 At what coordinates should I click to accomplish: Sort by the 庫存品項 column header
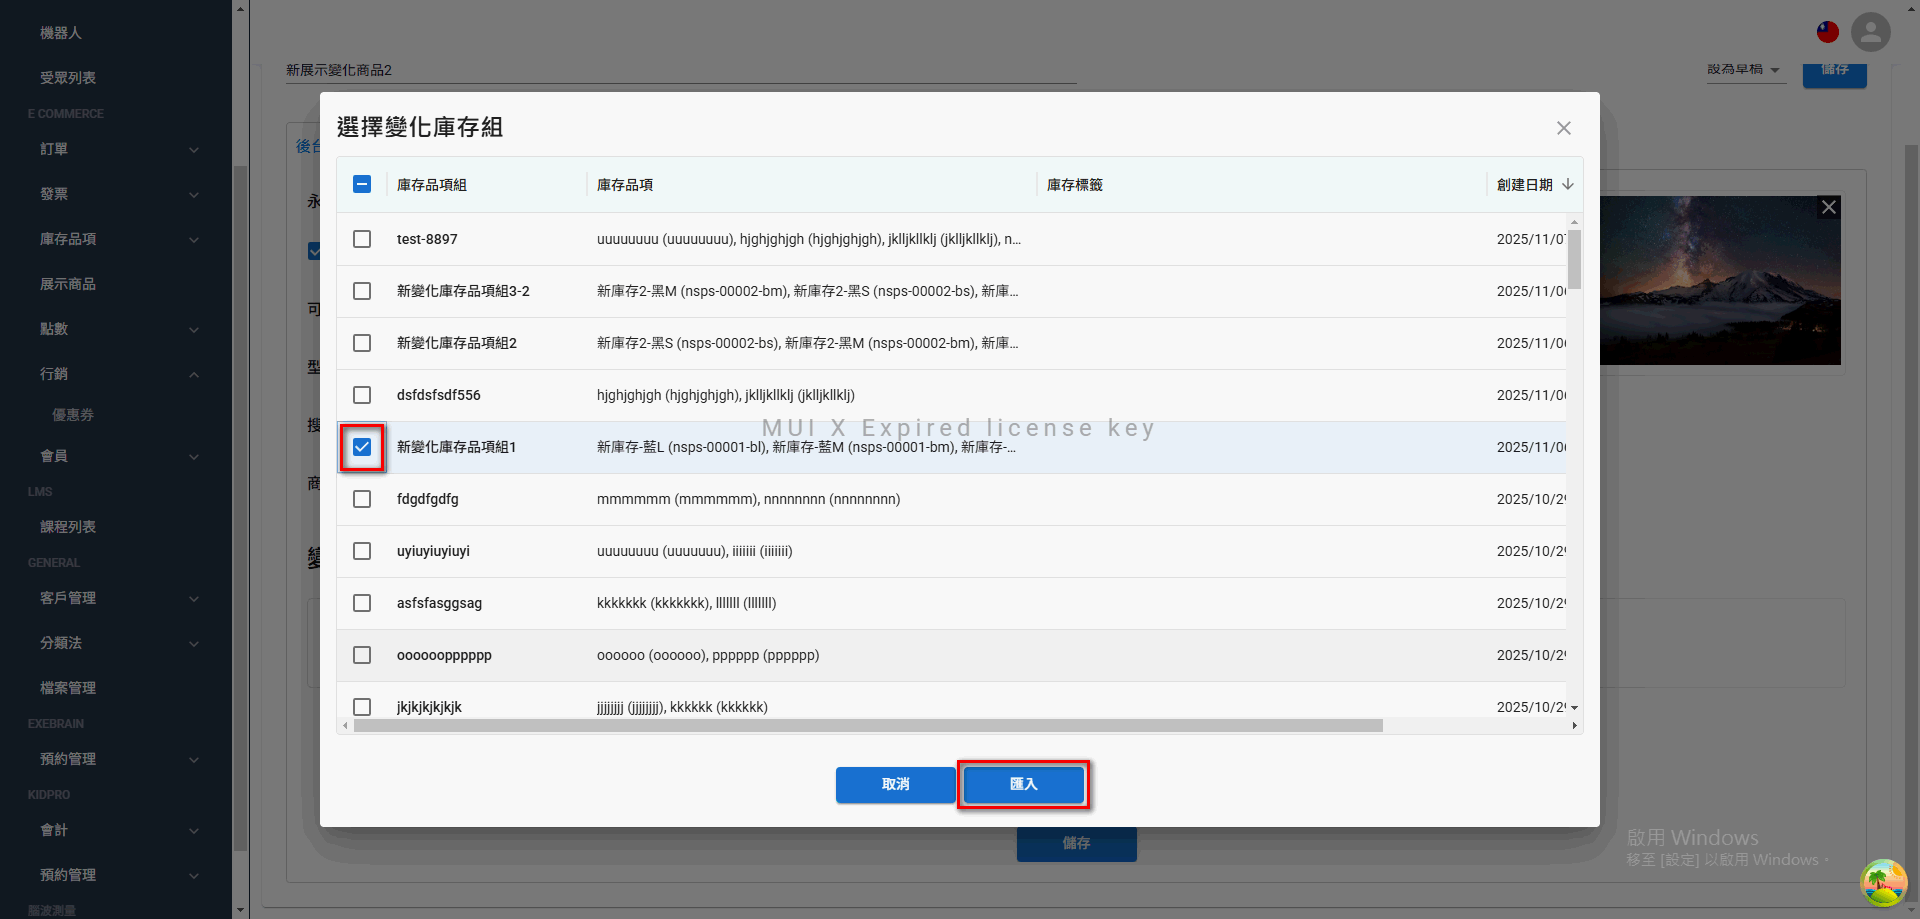pos(625,185)
